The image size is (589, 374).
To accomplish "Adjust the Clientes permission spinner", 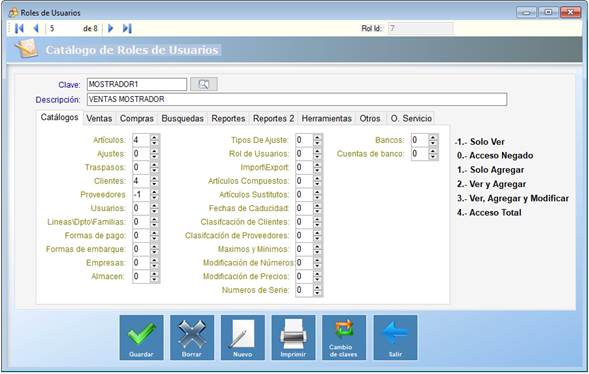I will [146, 181].
